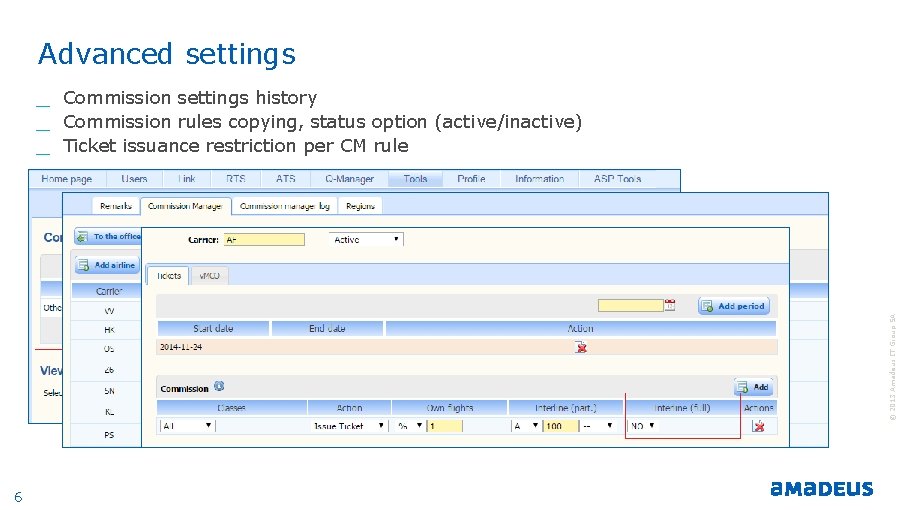Click the period date input field
Viewport: 907px width, 510px height.
[631, 305]
